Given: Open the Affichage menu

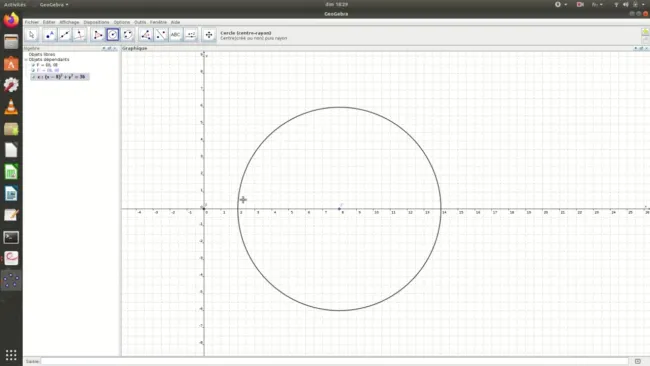Looking at the screenshot, I should pyautogui.click(x=69, y=22).
